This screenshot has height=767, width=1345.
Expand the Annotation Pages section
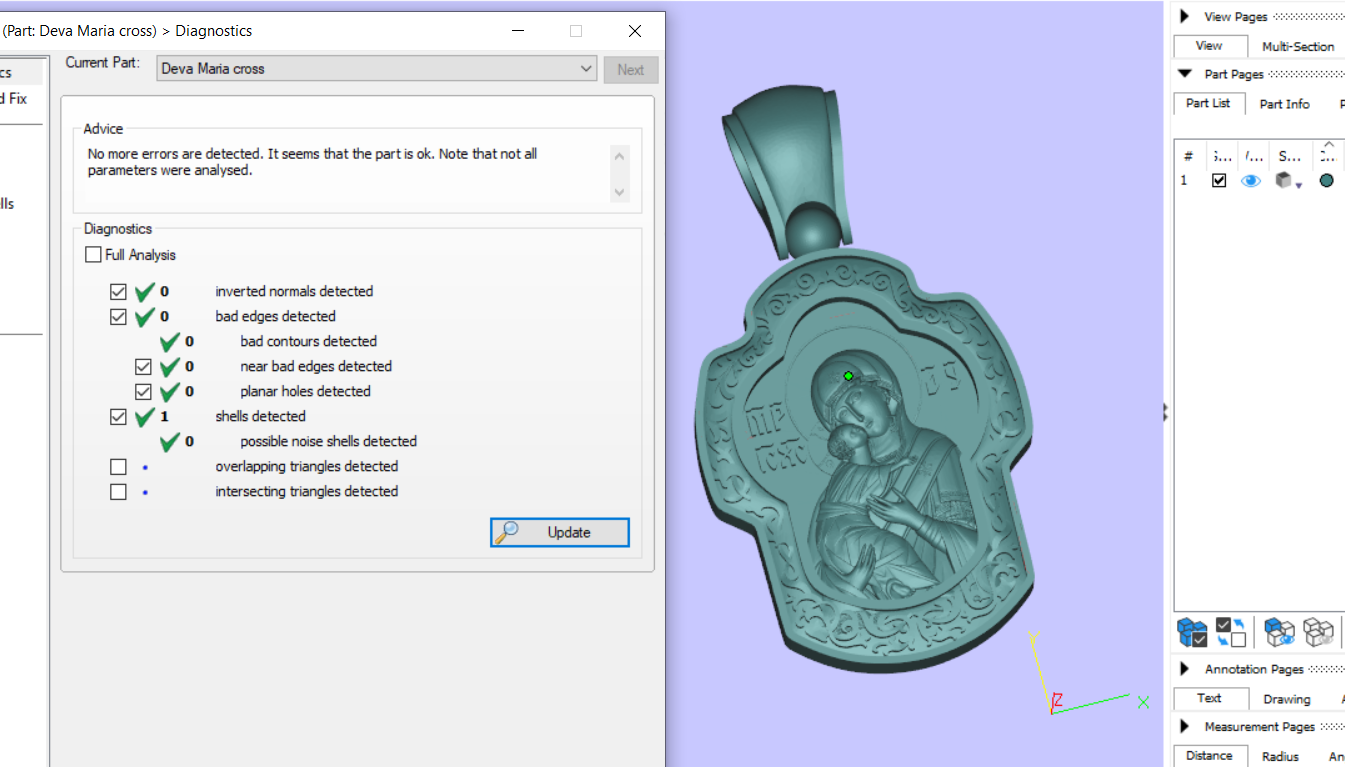(1184, 669)
